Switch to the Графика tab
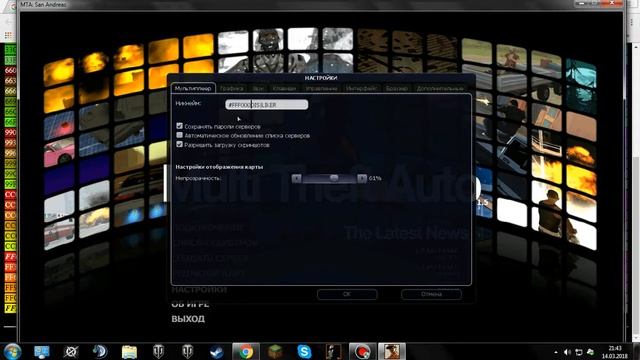The image size is (640, 360). 231,88
